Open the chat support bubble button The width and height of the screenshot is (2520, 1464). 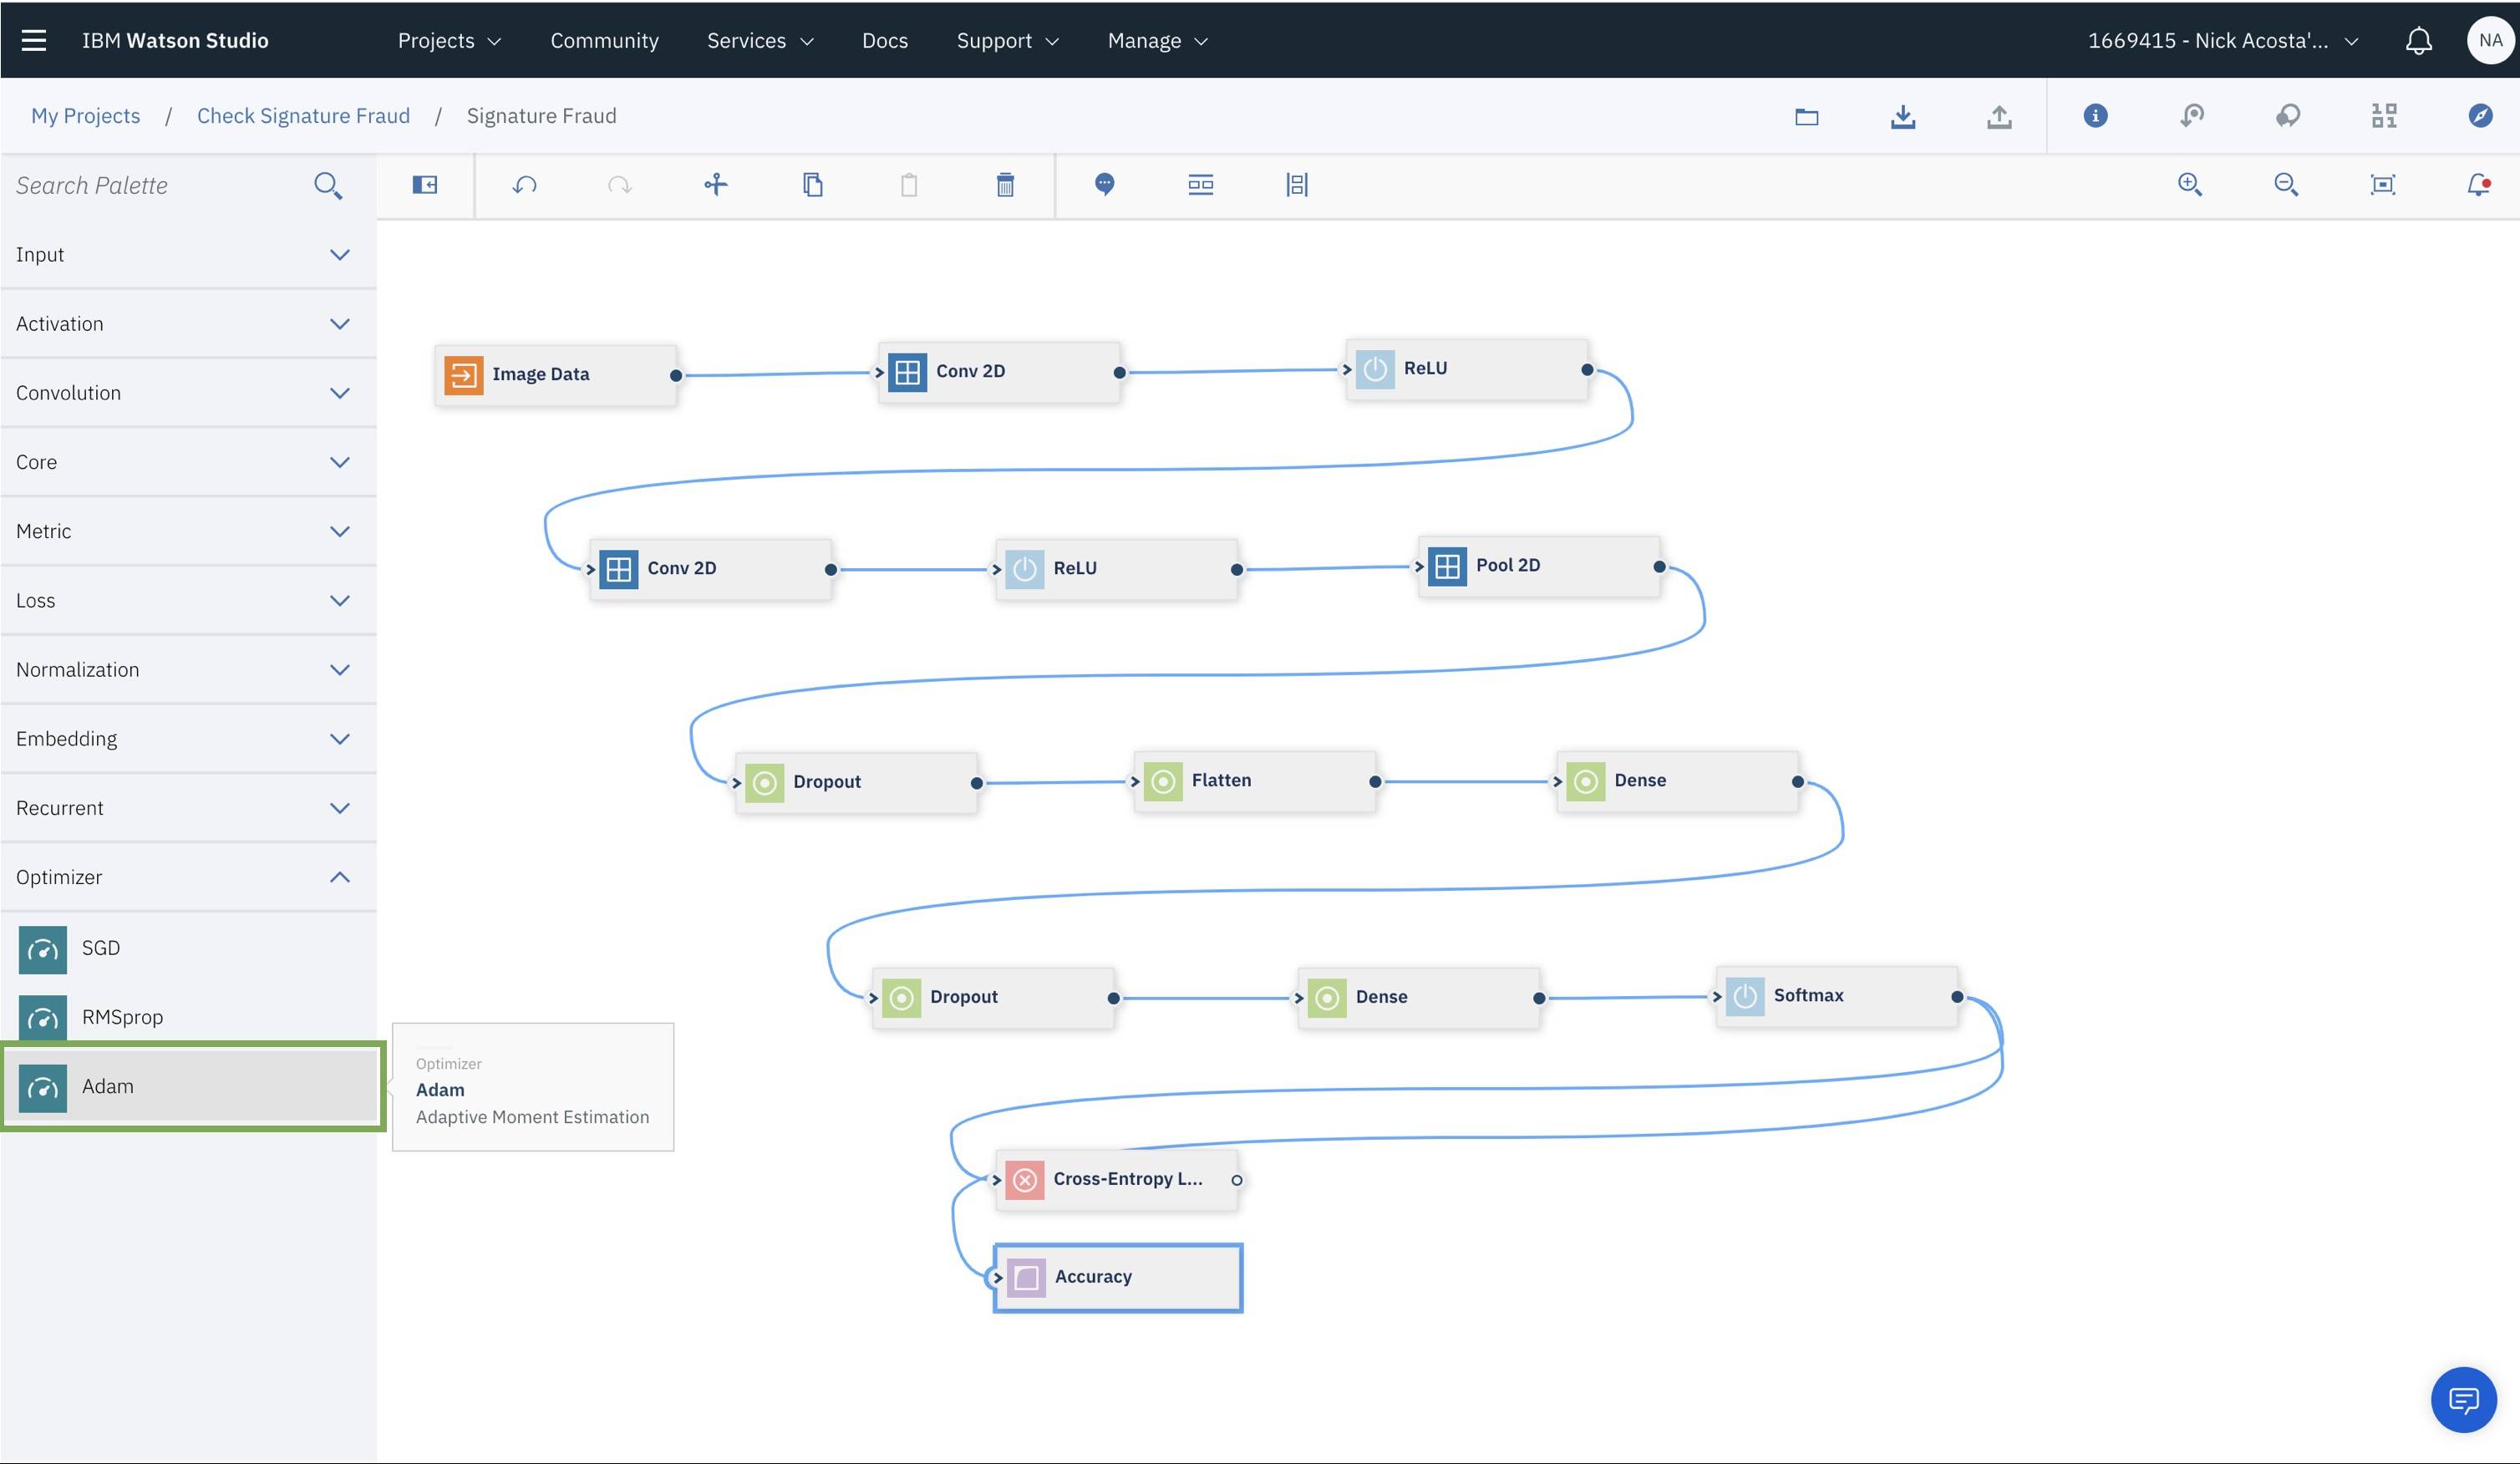pos(2463,1399)
